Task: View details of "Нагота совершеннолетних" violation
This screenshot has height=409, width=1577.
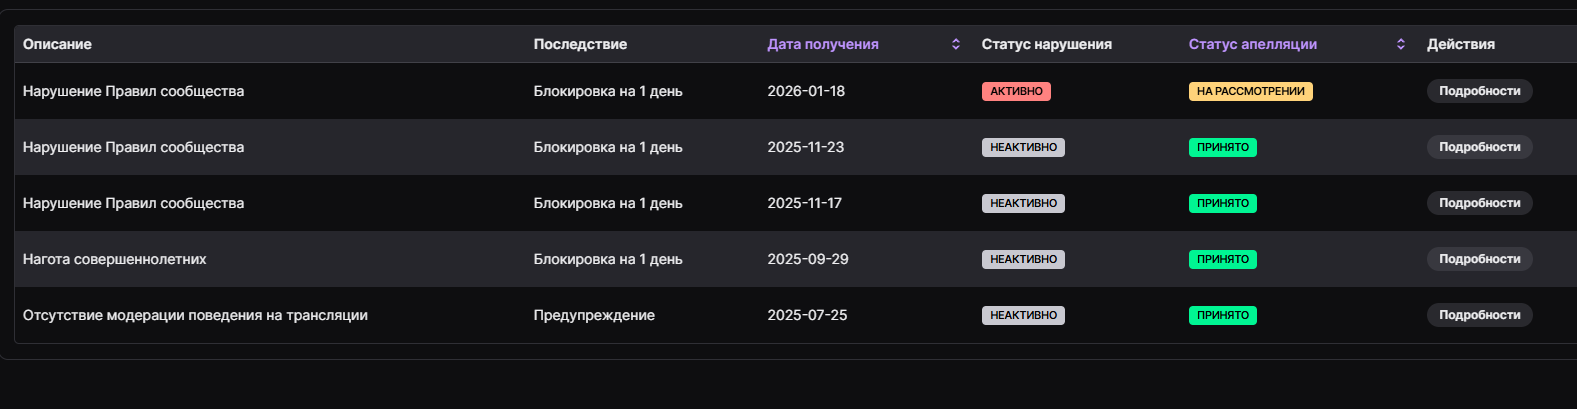Action: coord(1479,259)
